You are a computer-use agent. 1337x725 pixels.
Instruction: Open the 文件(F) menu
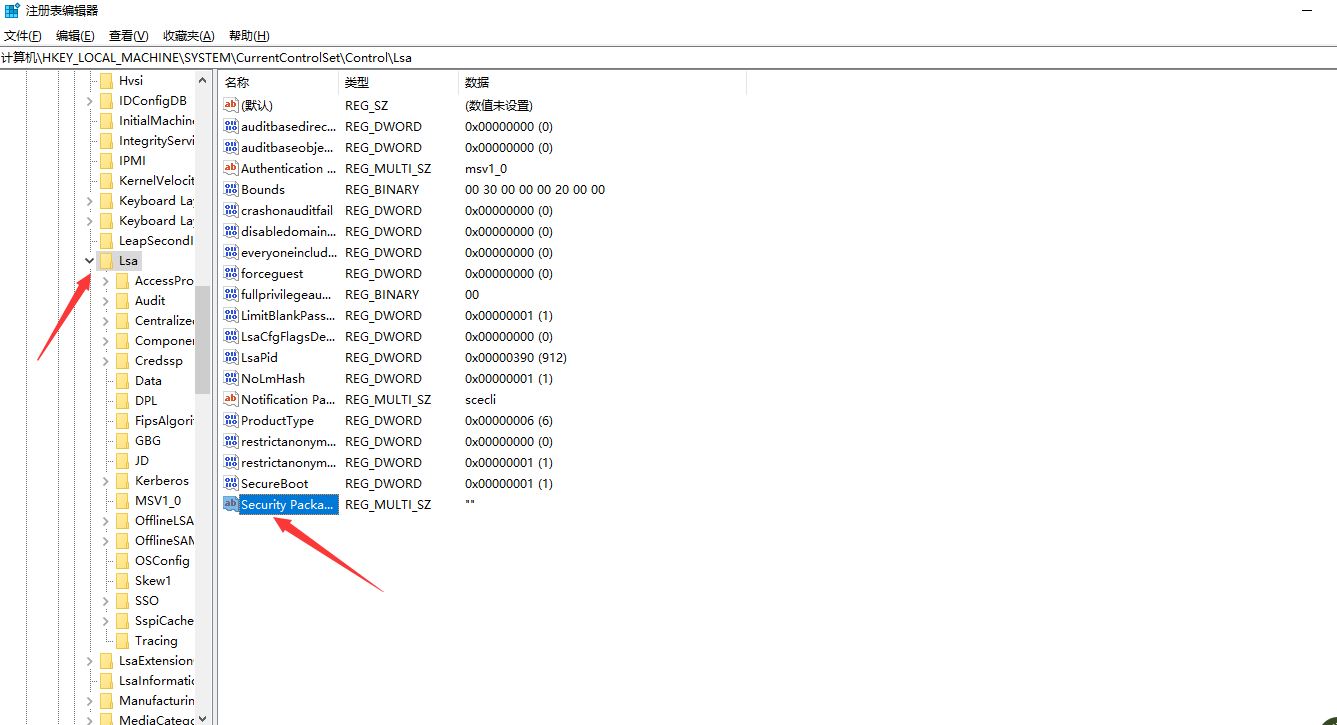pyautogui.click(x=23, y=36)
